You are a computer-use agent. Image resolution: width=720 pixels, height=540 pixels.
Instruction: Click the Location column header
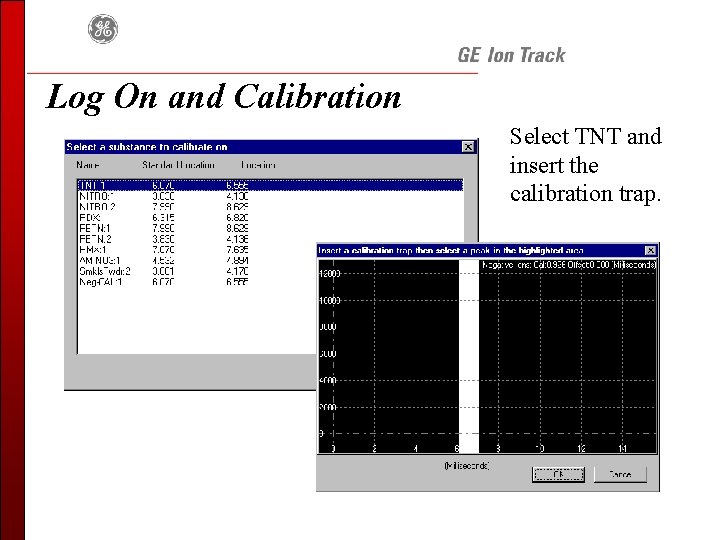258,165
